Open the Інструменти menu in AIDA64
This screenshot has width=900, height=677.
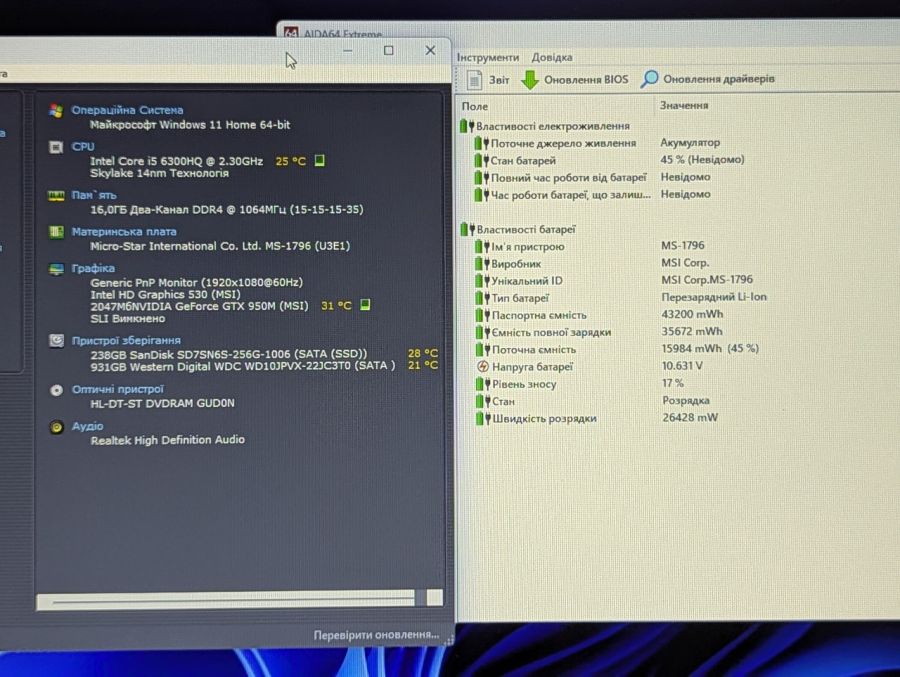(487, 57)
